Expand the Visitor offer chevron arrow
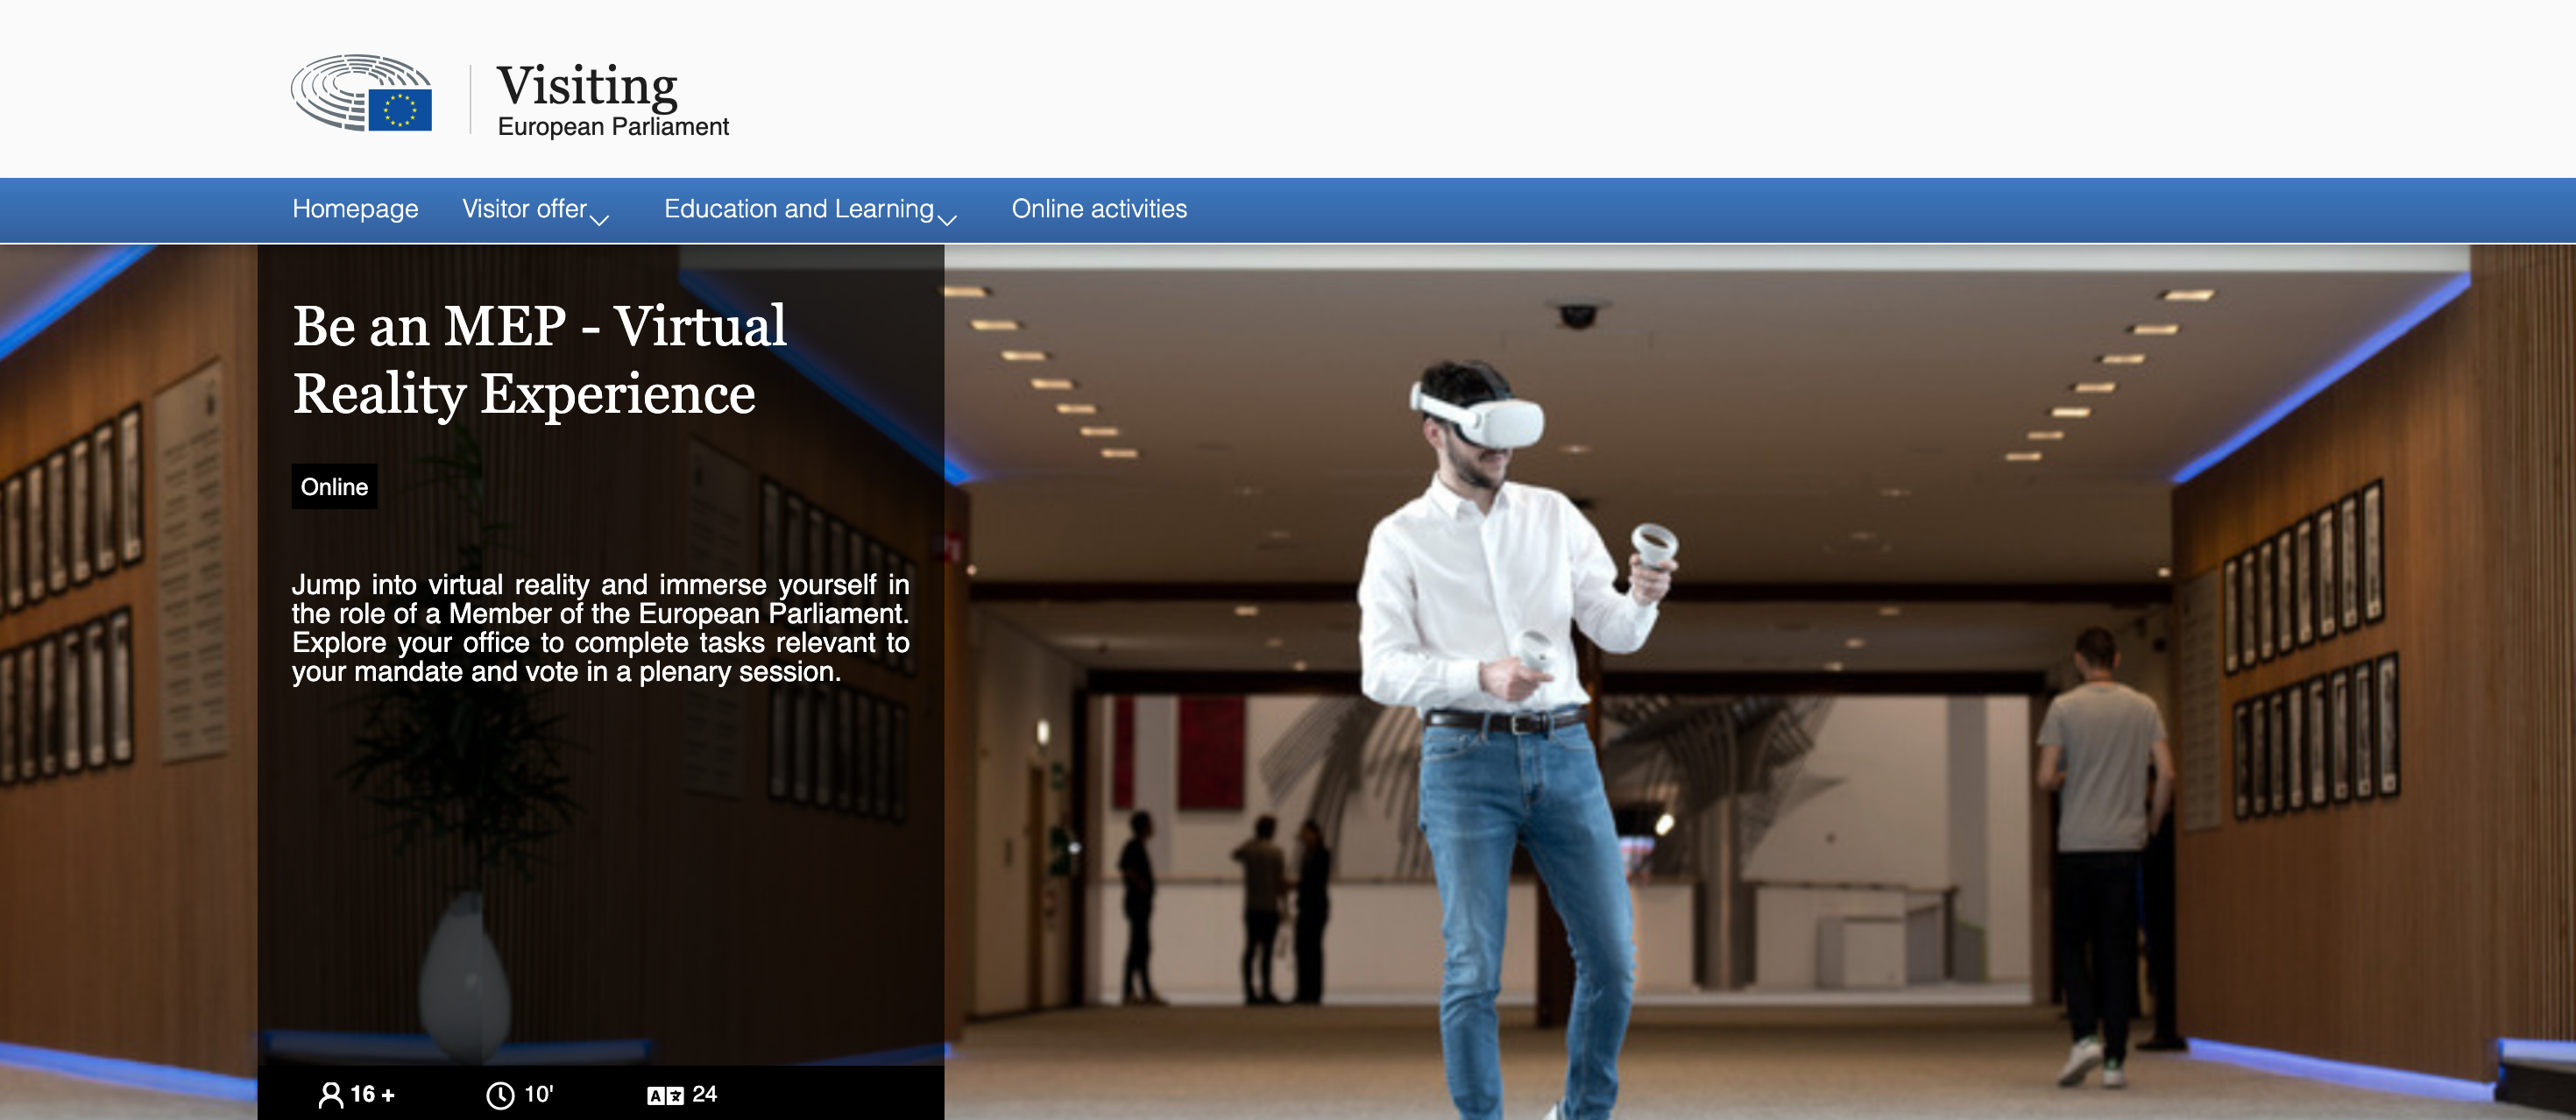Viewport: 2576px width, 1120px height. point(600,220)
